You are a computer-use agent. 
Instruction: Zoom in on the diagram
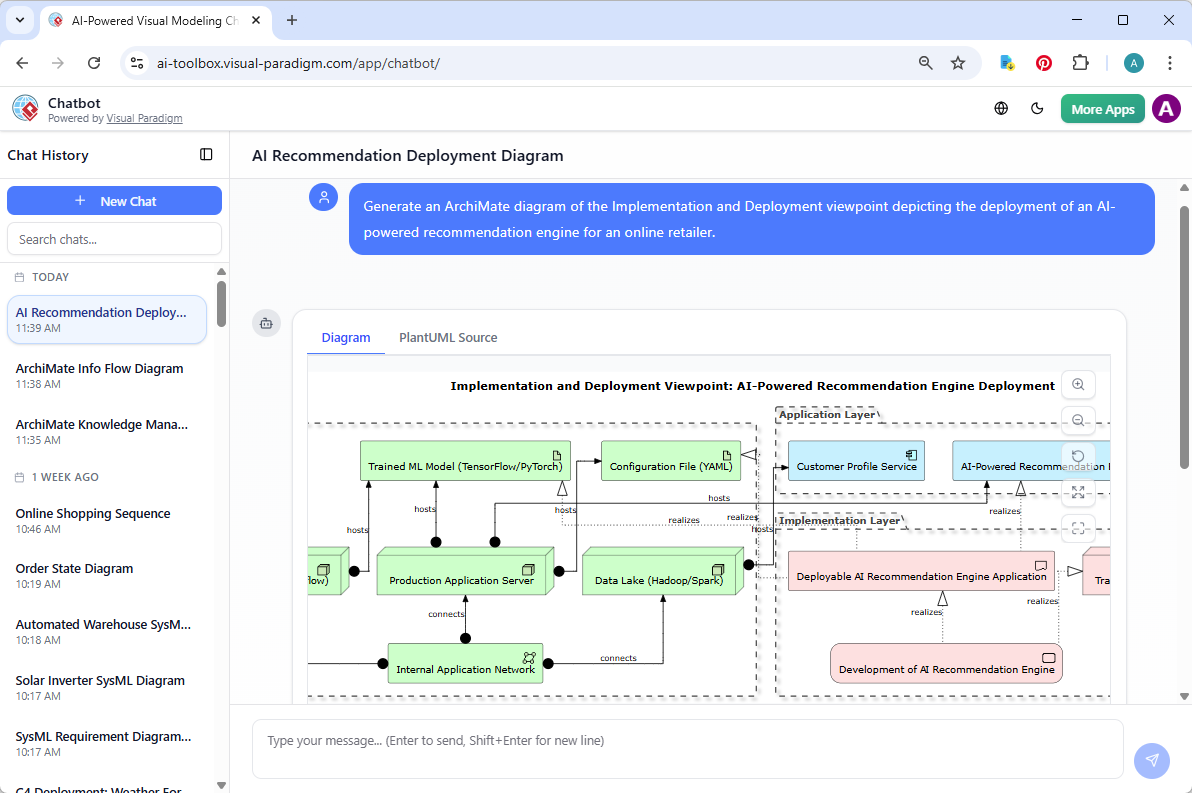1078,384
